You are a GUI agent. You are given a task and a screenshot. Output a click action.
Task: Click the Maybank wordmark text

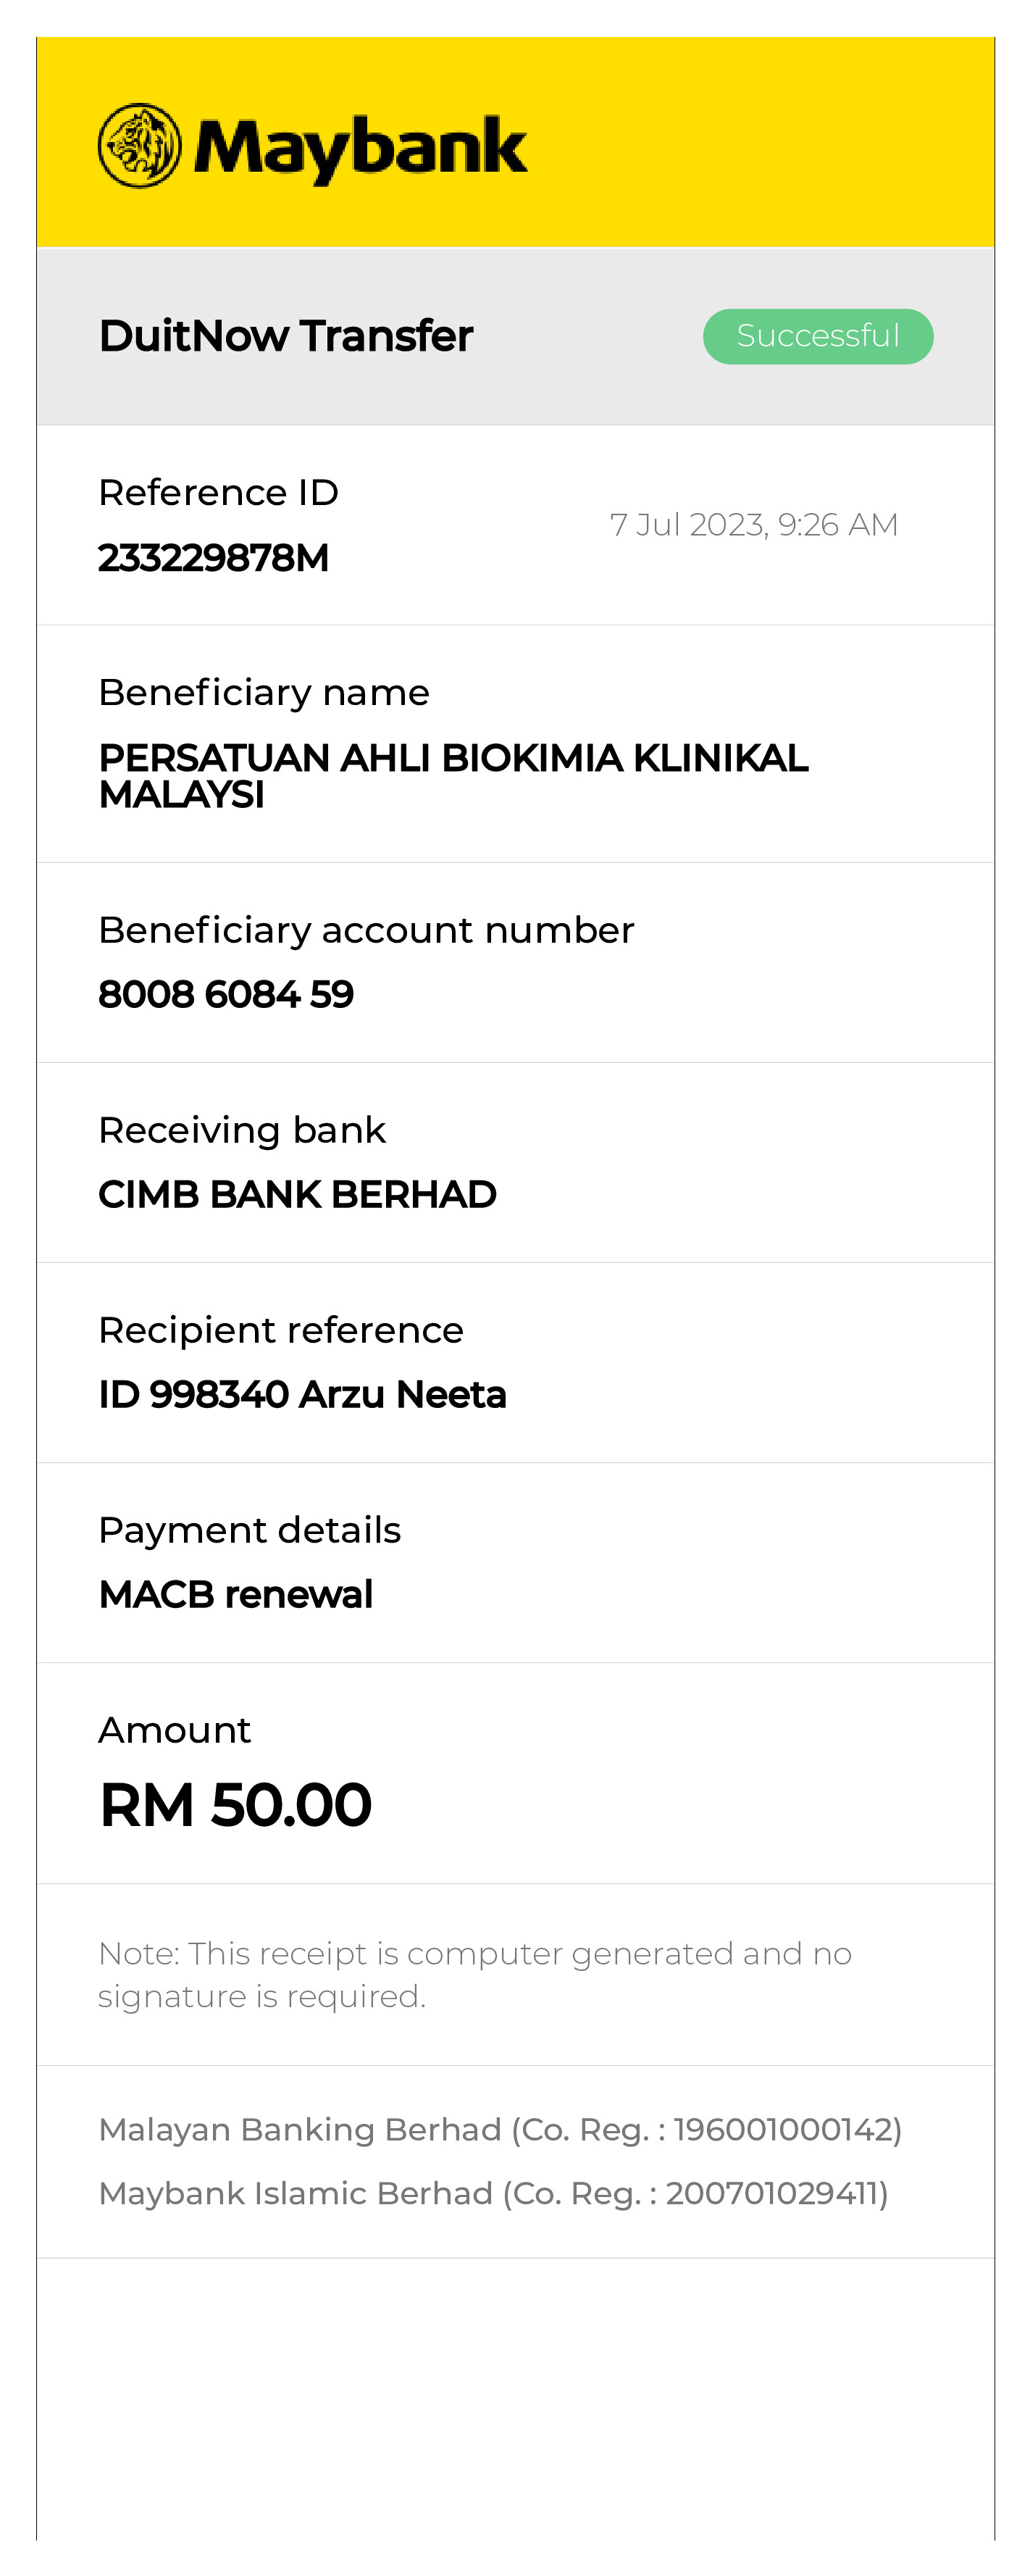click(x=360, y=149)
